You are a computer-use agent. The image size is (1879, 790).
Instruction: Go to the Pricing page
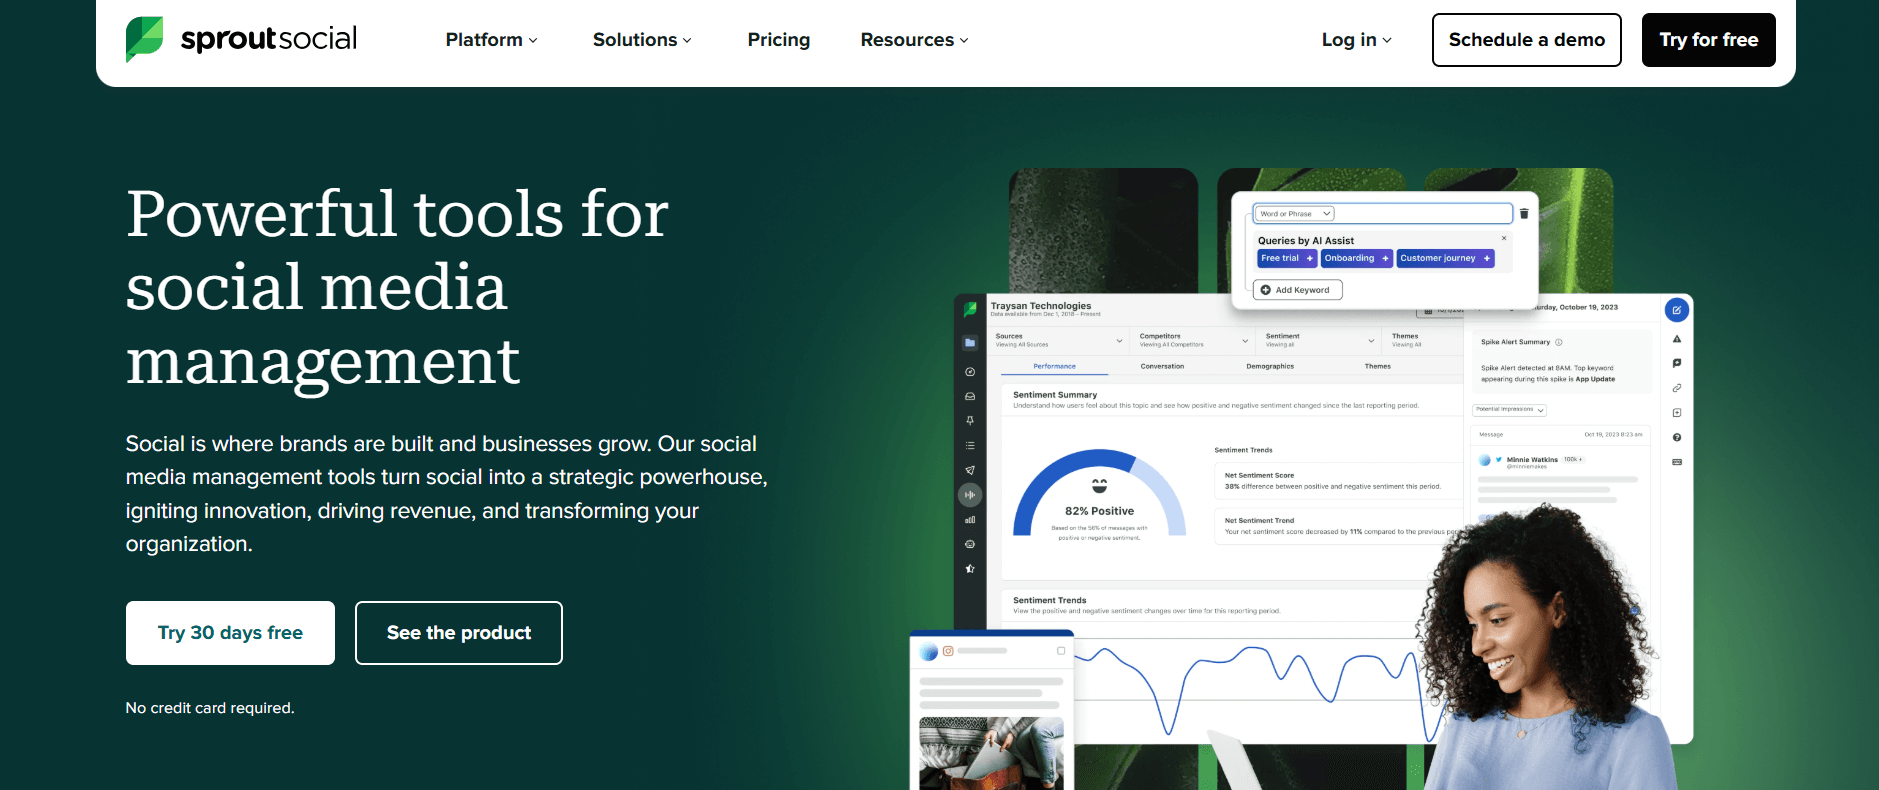click(779, 40)
